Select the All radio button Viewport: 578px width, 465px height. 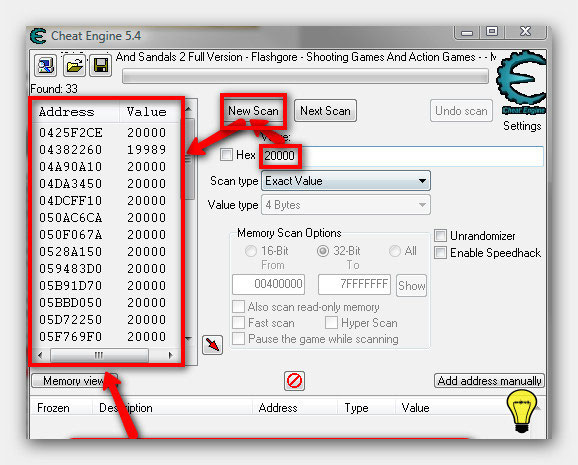[x=395, y=251]
